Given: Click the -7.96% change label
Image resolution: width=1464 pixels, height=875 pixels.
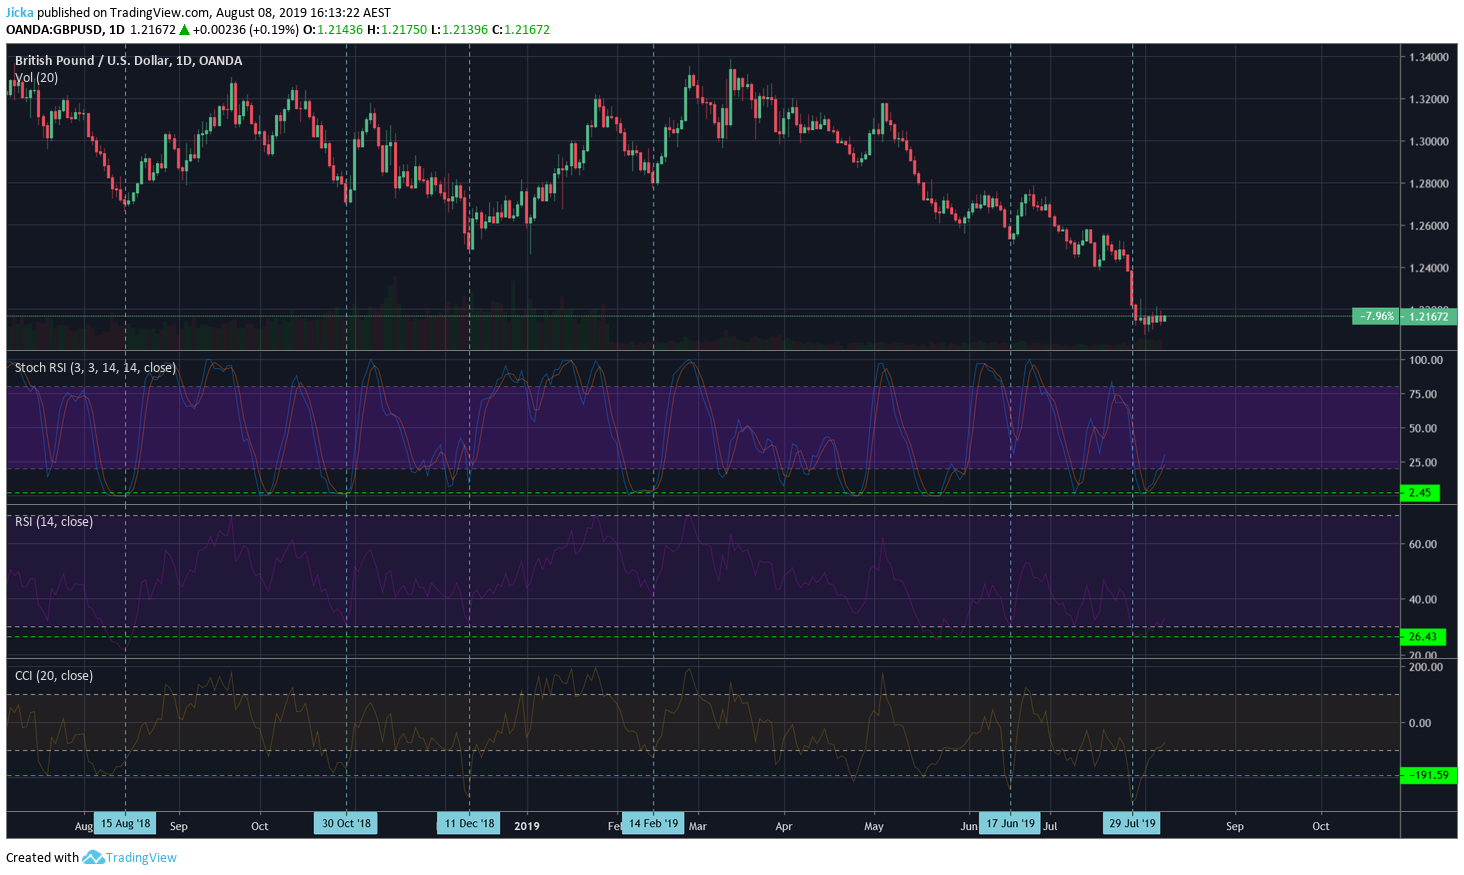Looking at the screenshot, I should coord(1375,316).
